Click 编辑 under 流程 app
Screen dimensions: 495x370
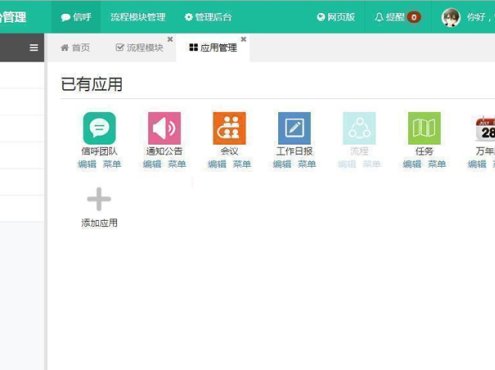[x=347, y=164]
